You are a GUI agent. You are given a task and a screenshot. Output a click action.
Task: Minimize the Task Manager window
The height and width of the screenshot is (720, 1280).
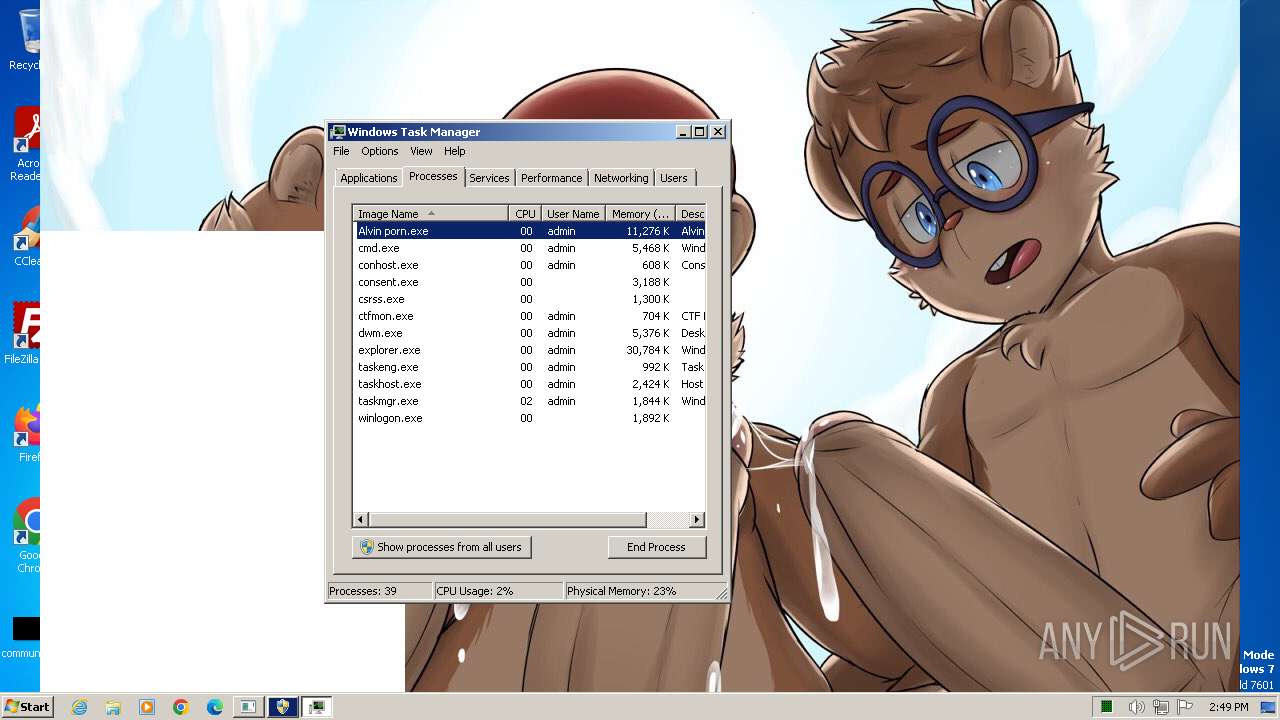click(x=683, y=132)
